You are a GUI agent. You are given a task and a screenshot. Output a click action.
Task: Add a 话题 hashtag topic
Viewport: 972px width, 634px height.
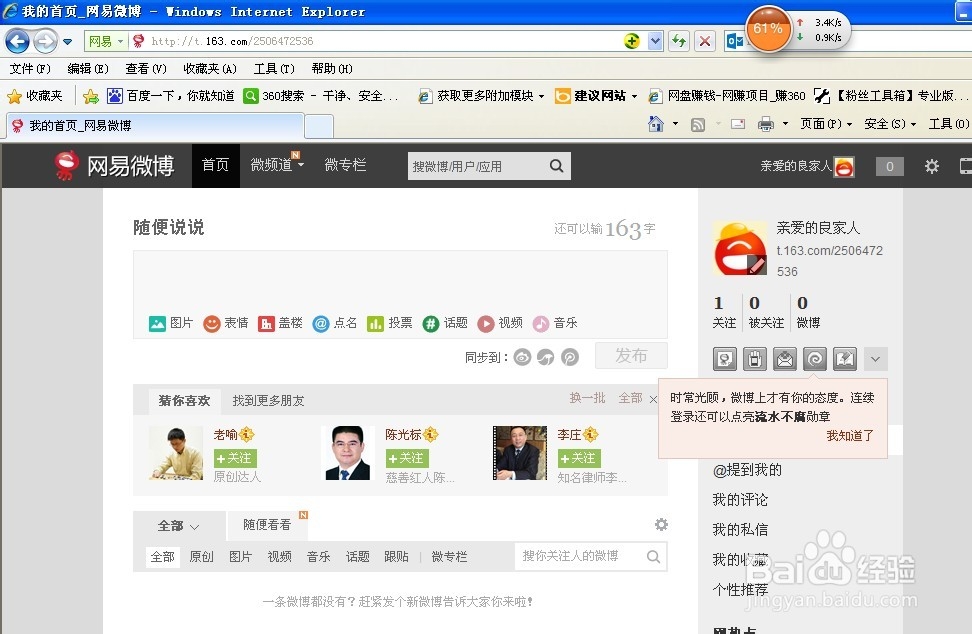point(430,323)
